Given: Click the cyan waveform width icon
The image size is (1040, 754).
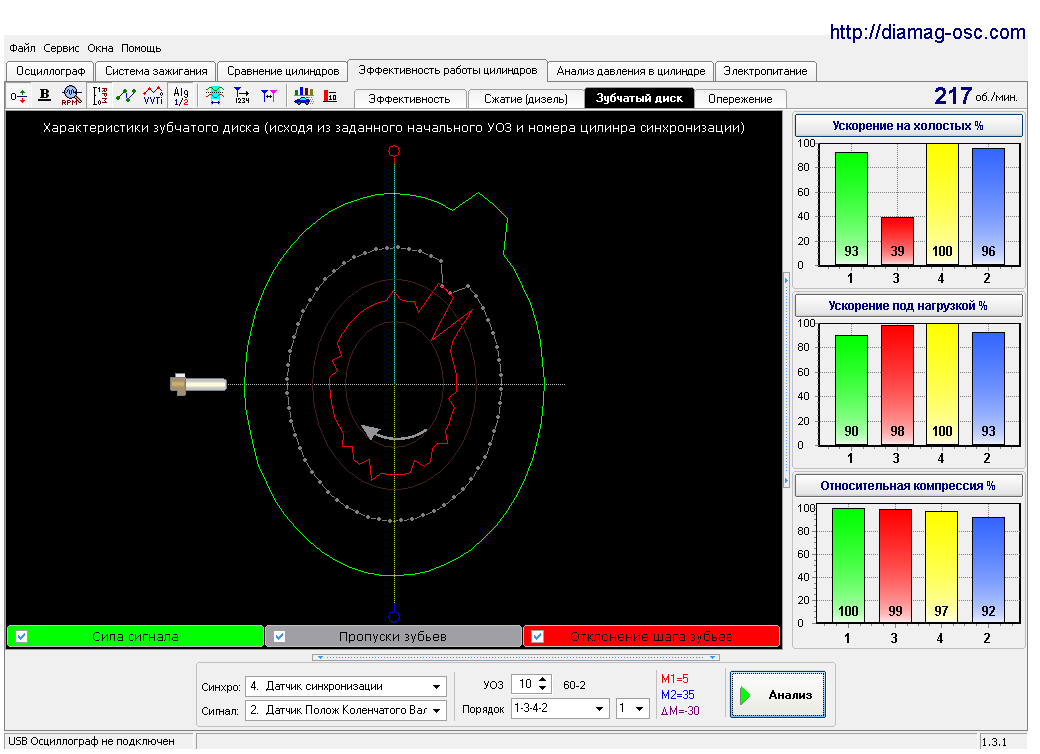Looking at the screenshot, I should click(x=214, y=96).
